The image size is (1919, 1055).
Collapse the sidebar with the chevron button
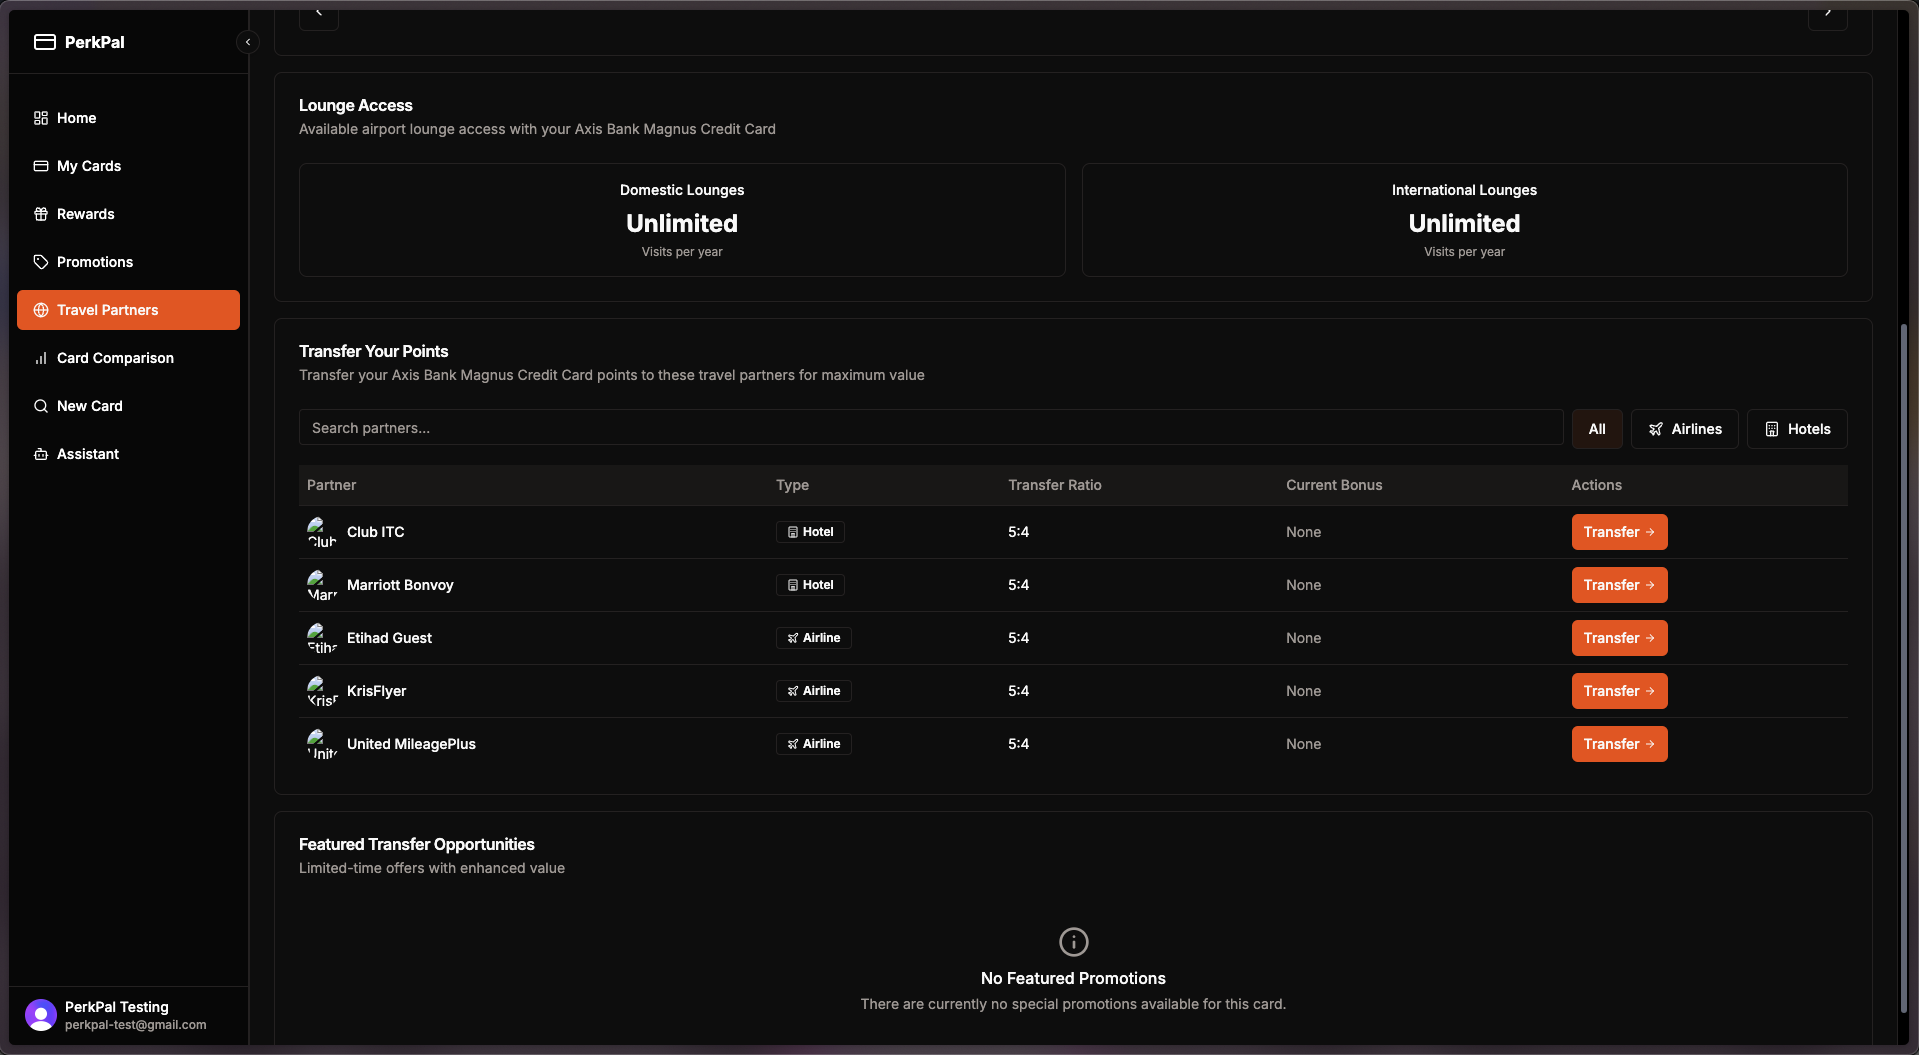click(248, 42)
